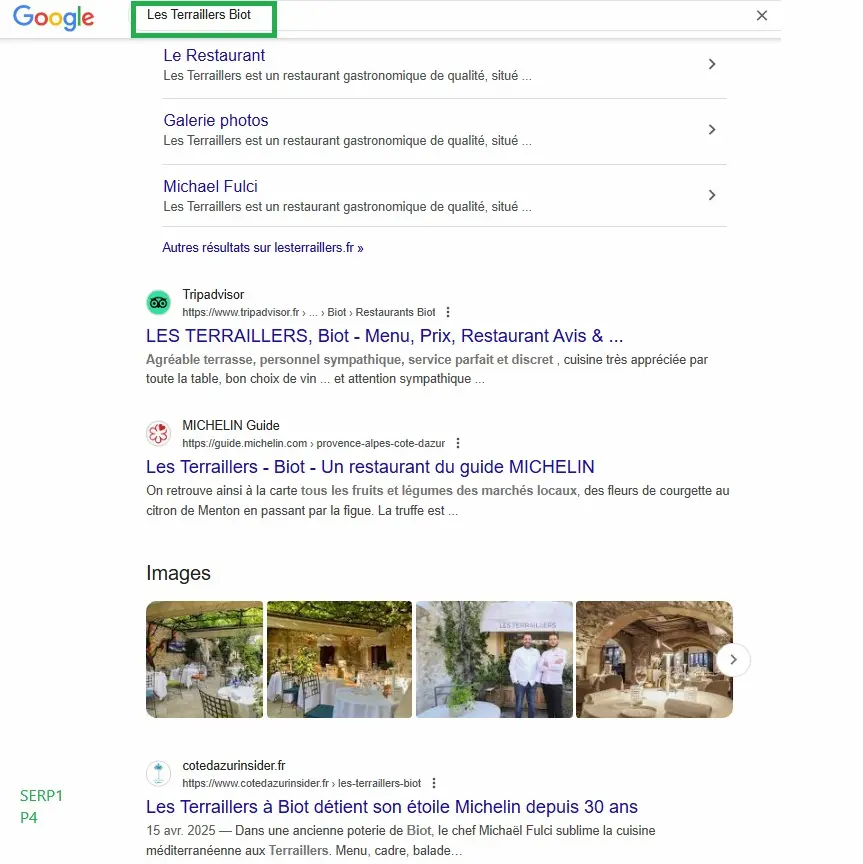Expand the chevron beside Le Restaurant
The height and width of the screenshot is (864, 863).
pyautogui.click(x=712, y=64)
